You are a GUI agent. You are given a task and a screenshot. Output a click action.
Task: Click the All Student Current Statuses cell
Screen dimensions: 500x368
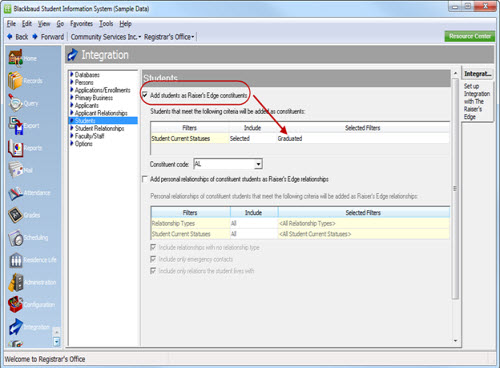[363, 234]
